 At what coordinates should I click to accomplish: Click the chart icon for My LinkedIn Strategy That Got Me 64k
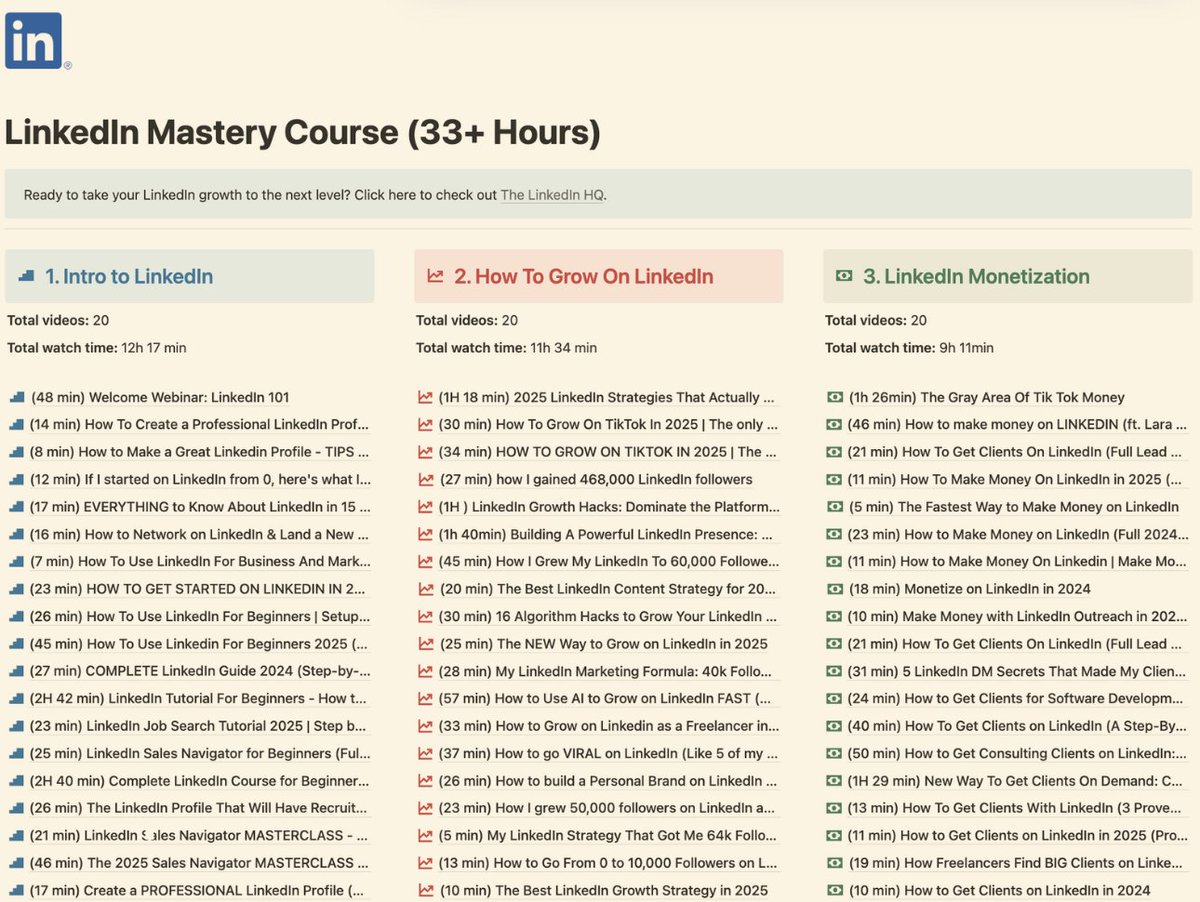click(x=425, y=835)
